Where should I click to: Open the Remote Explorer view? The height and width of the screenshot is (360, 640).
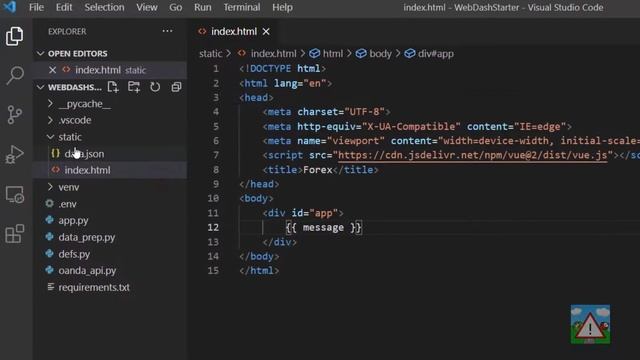(15, 194)
